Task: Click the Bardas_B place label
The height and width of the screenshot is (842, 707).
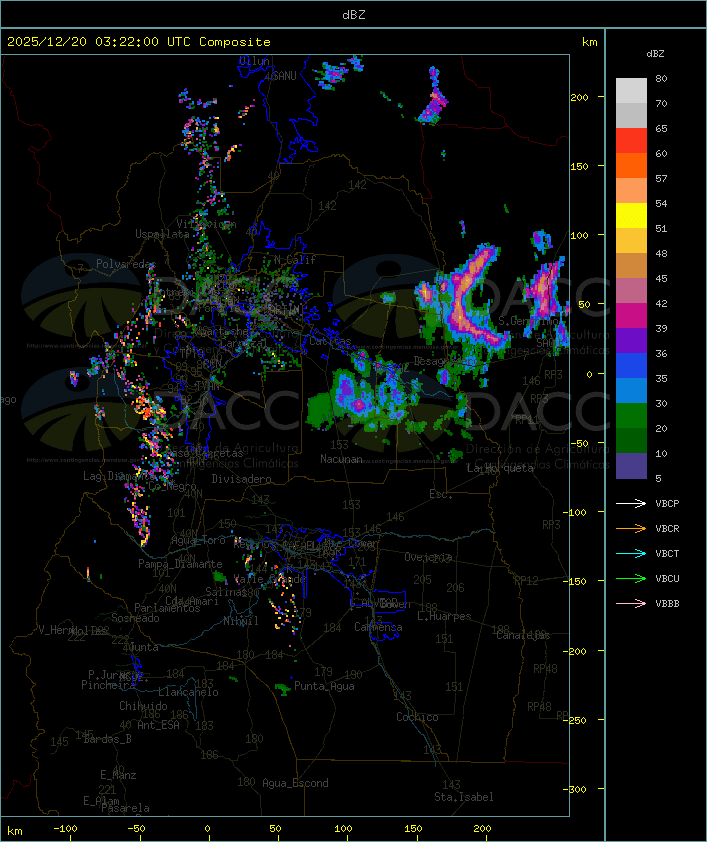Action: click(x=107, y=739)
